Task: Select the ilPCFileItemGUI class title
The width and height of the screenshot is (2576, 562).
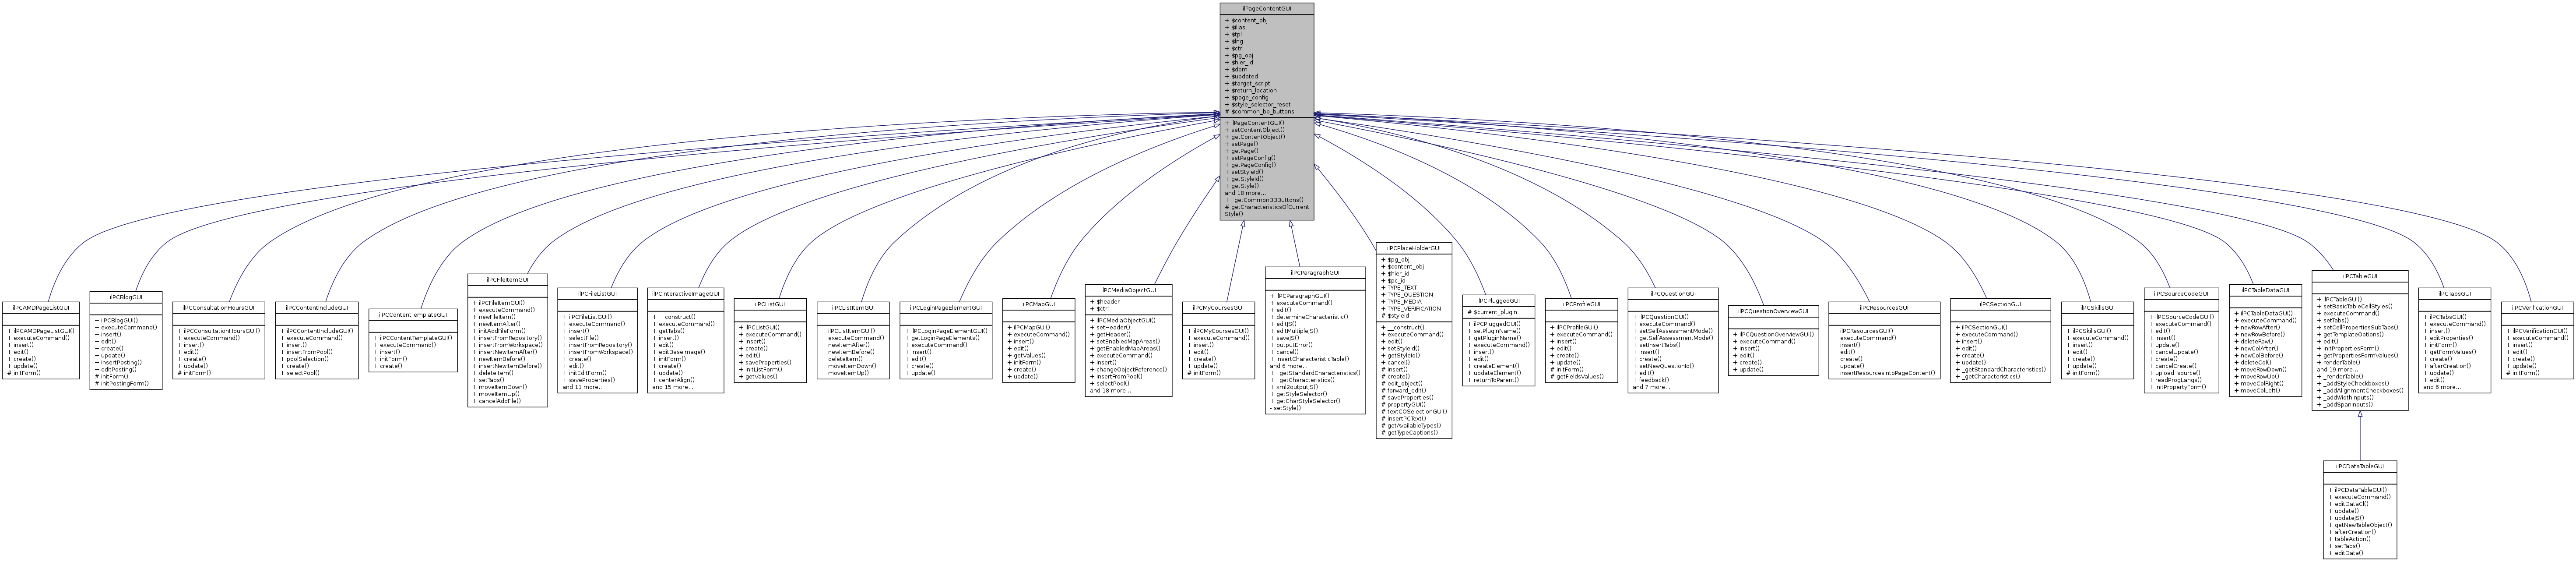Action: point(508,280)
